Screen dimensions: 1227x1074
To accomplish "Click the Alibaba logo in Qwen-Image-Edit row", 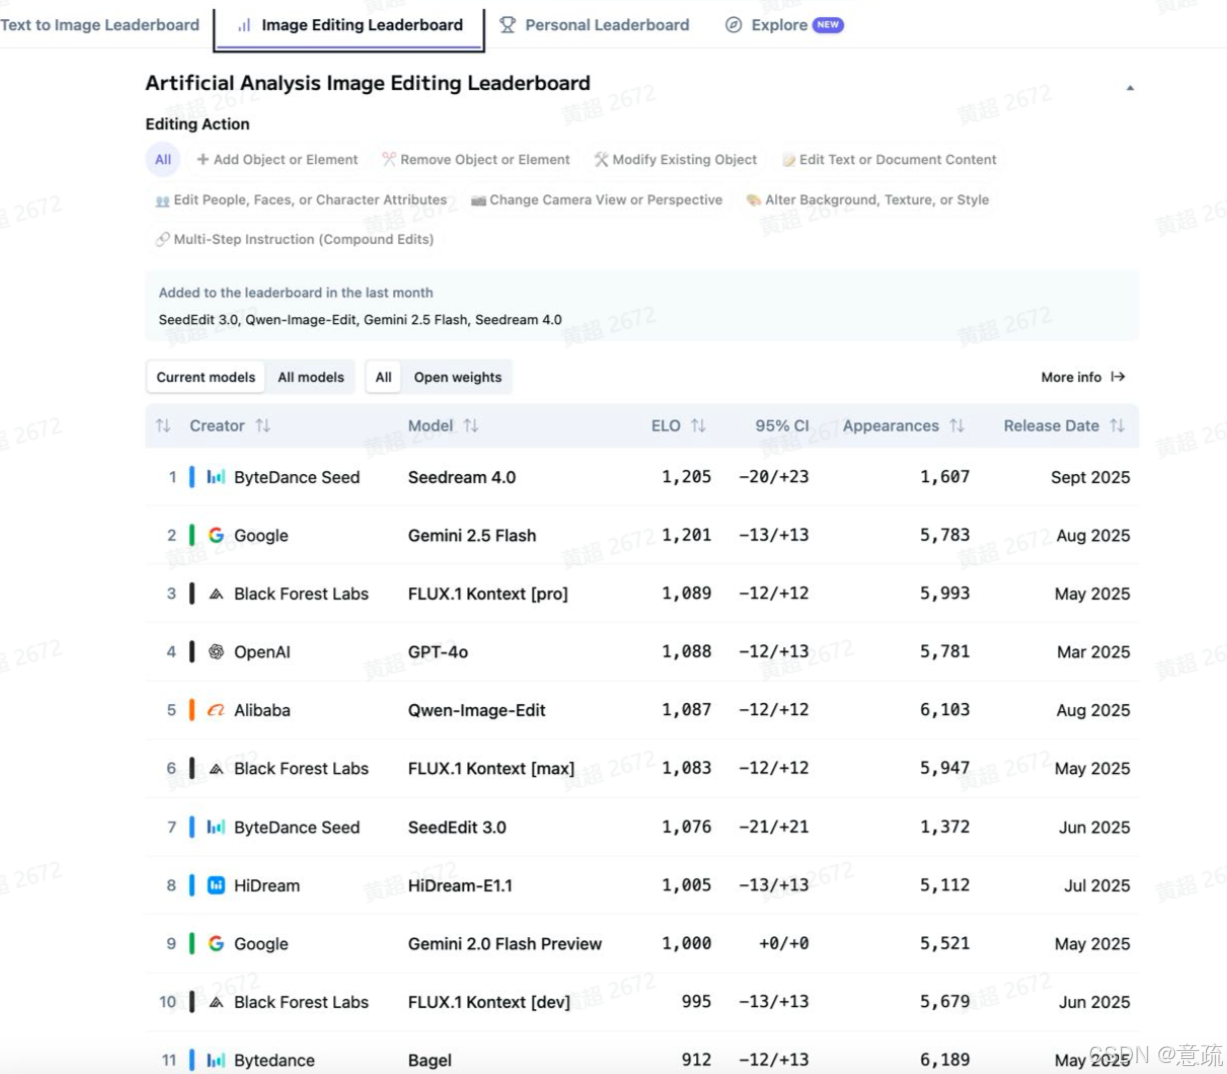I will pyautogui.click(x=216, y=710).
